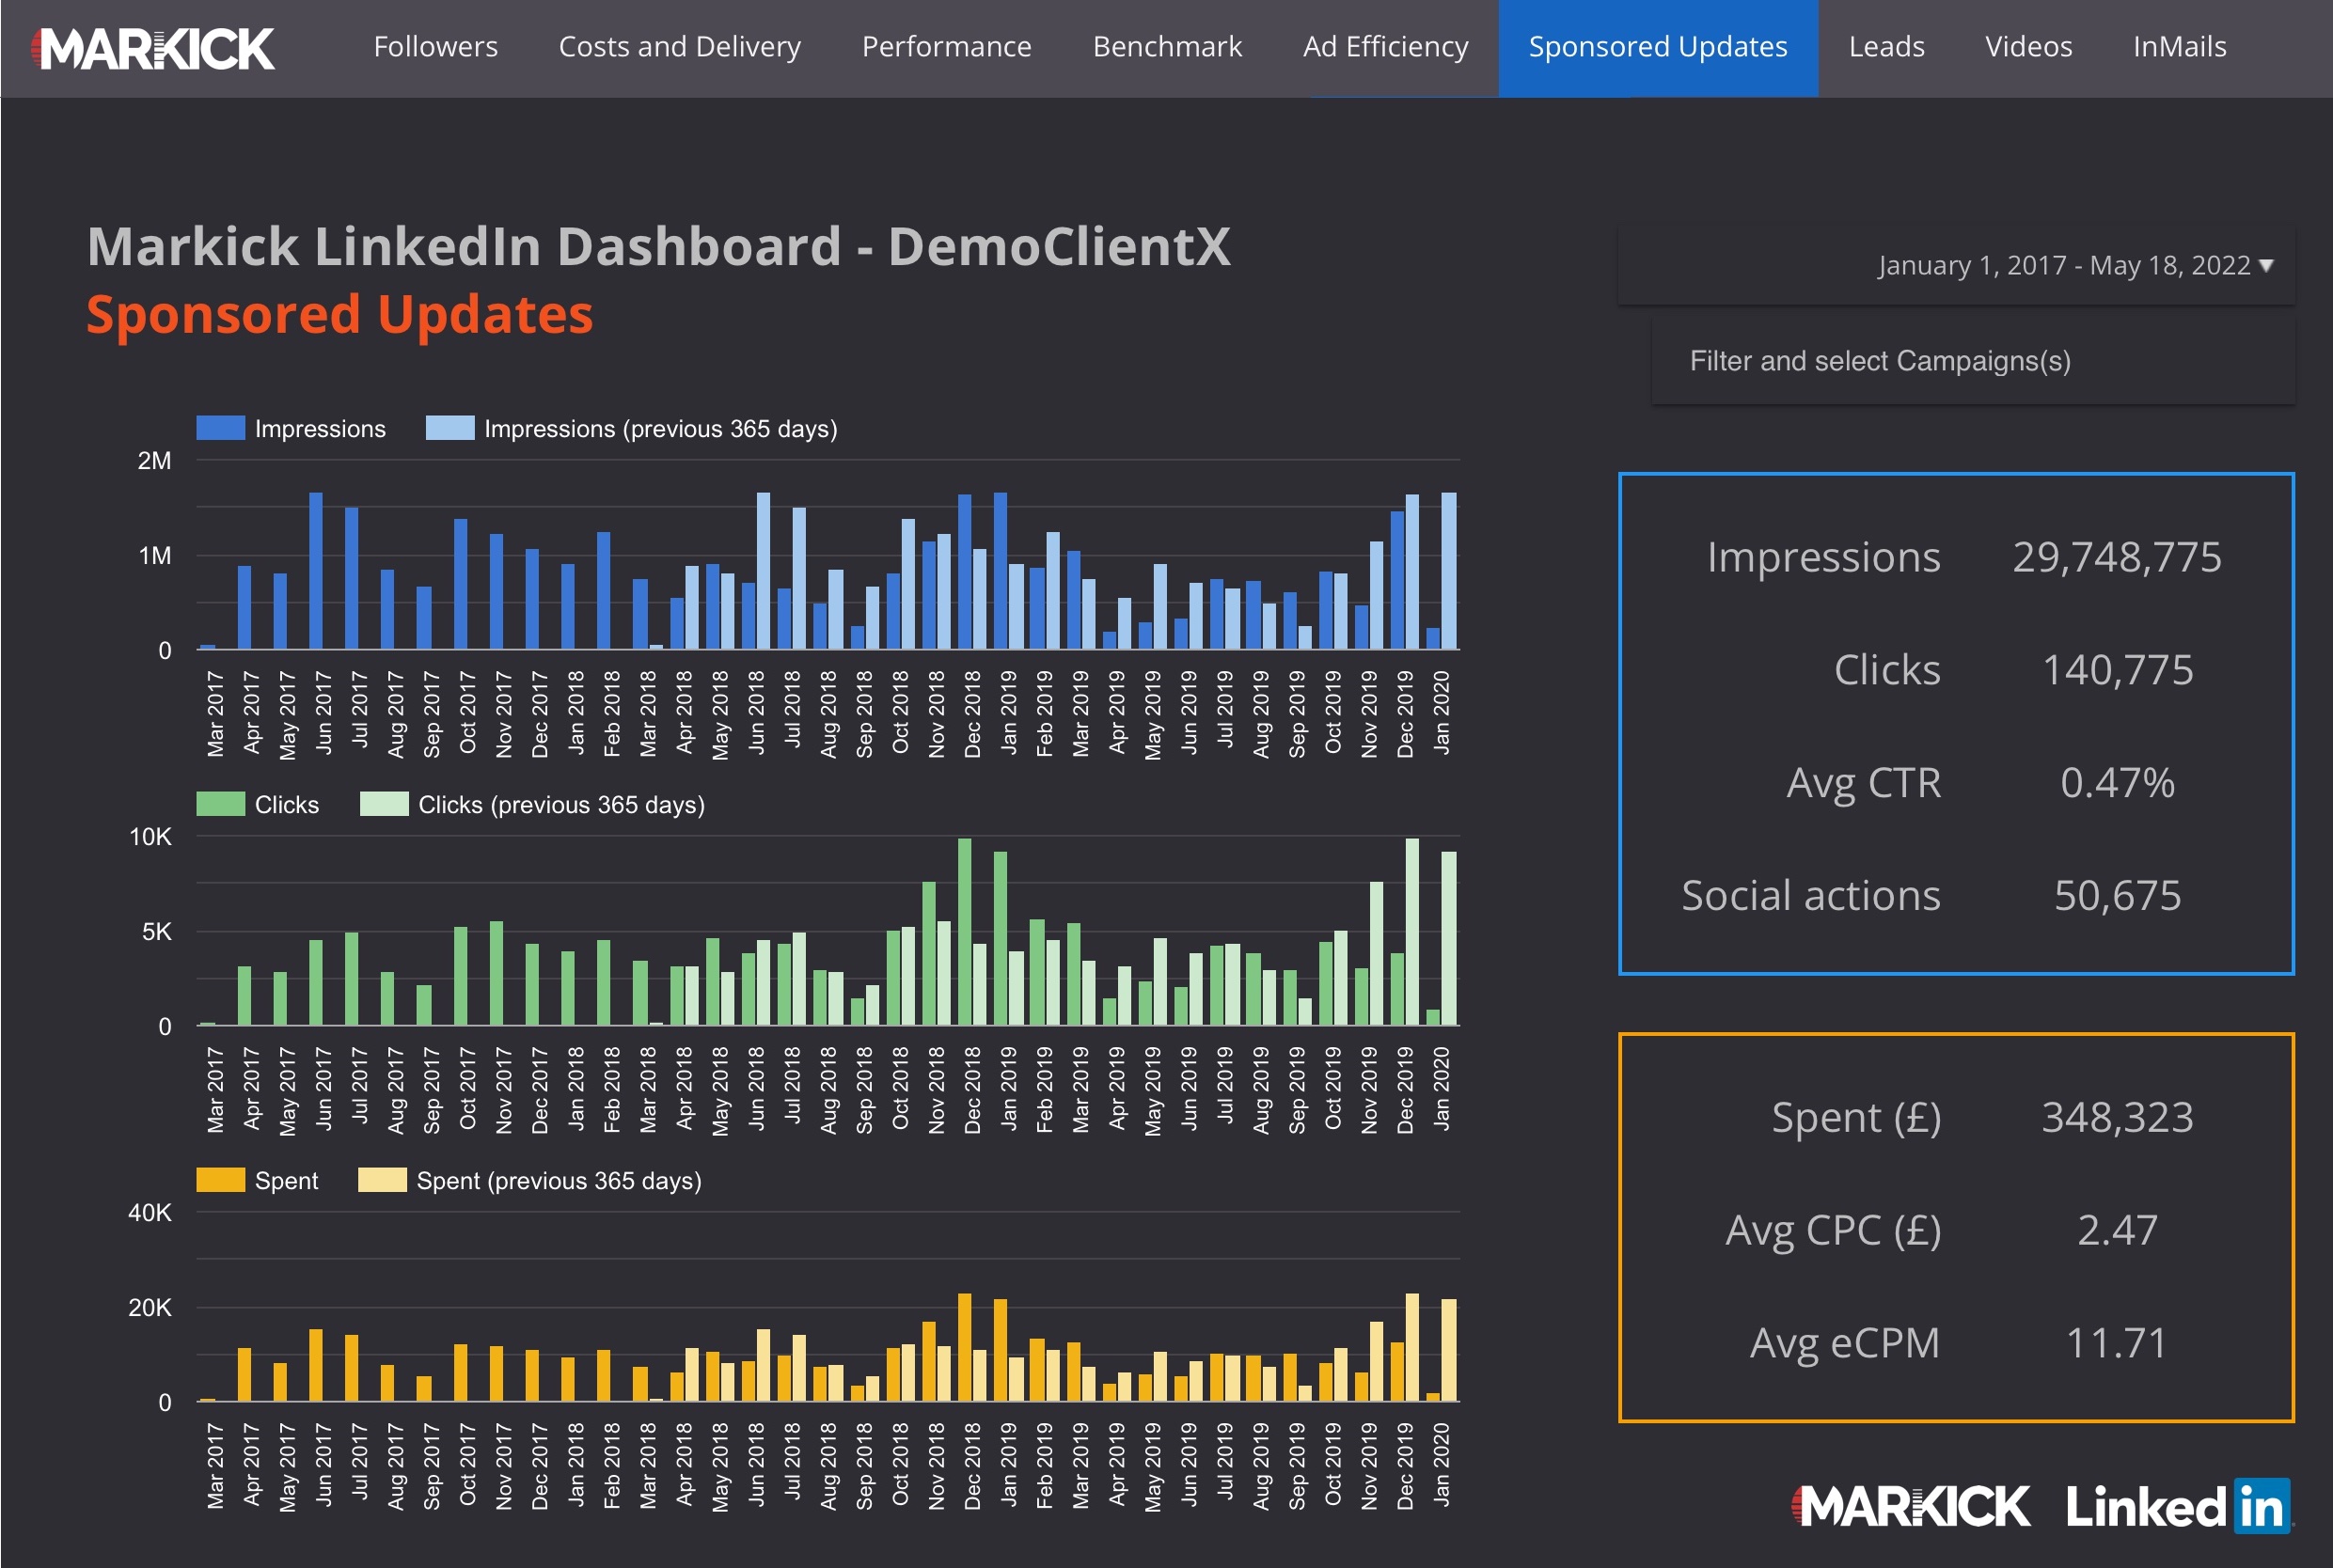Click Clicks (previous 365 days) light green swatch
The height and width of the screenshot is (1568, 2333).
384,804
